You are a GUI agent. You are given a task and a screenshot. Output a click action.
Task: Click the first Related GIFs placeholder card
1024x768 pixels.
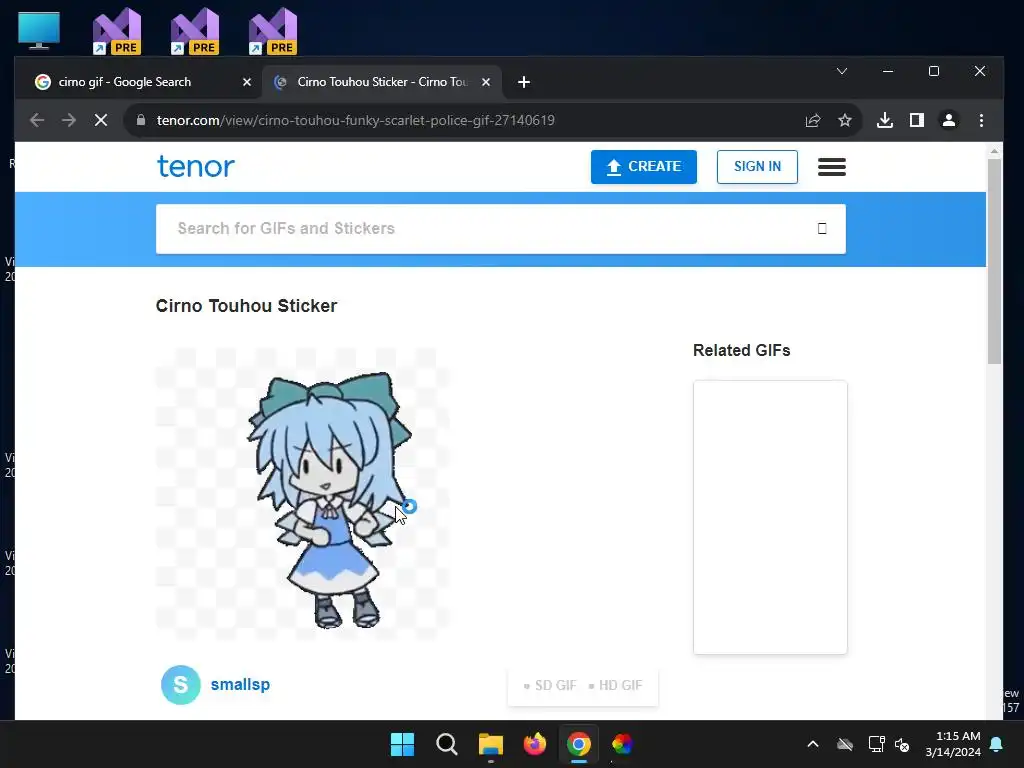pos(770,517)
